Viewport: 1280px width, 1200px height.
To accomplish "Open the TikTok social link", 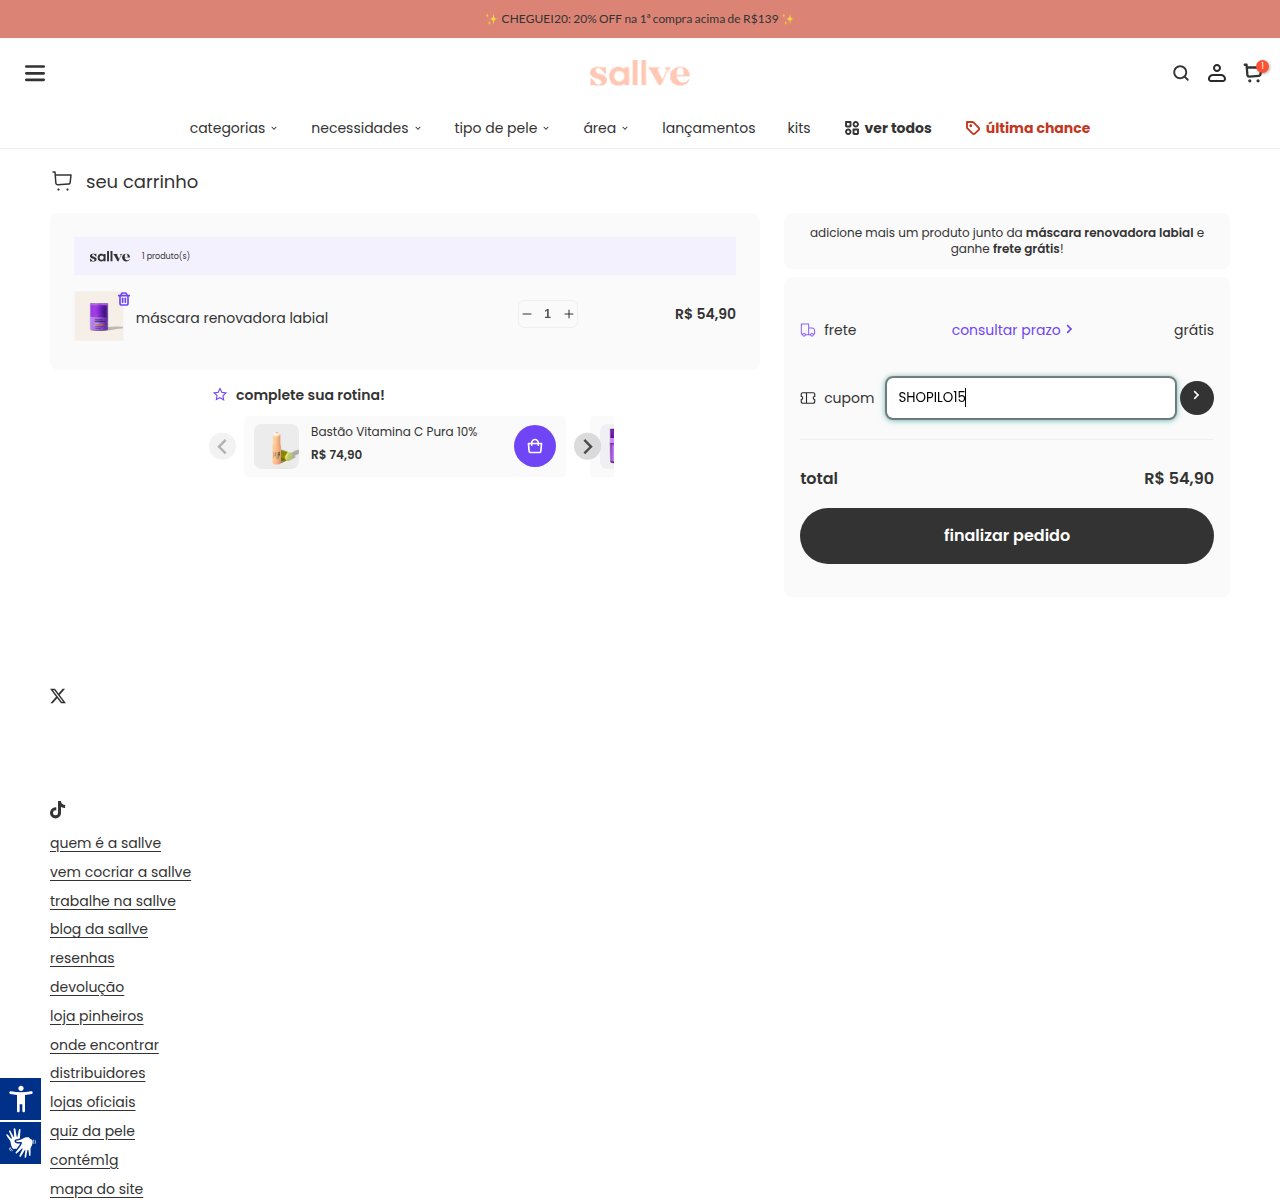I will (x=58, y=809).
